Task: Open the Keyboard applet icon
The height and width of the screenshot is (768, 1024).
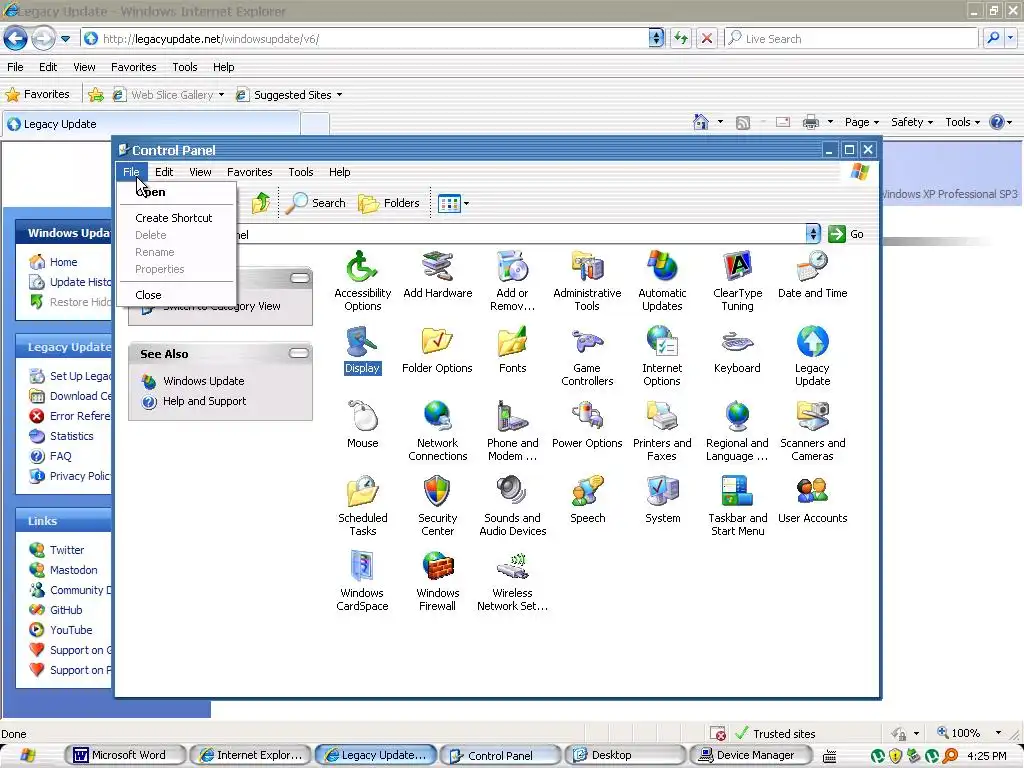Action: (x=737, y=350)
